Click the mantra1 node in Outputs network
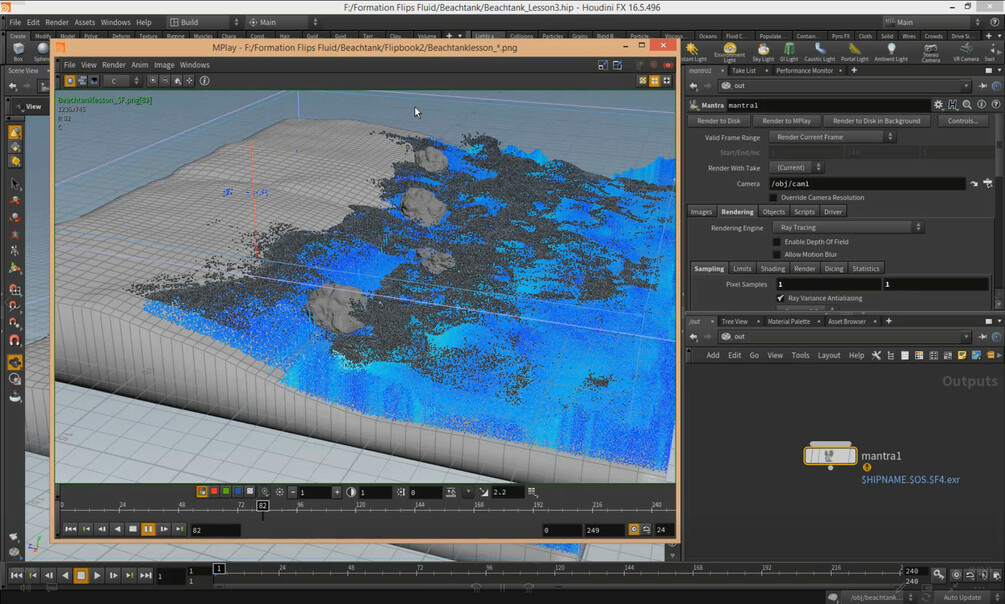 pyautogui.click(x=830, y=457)
